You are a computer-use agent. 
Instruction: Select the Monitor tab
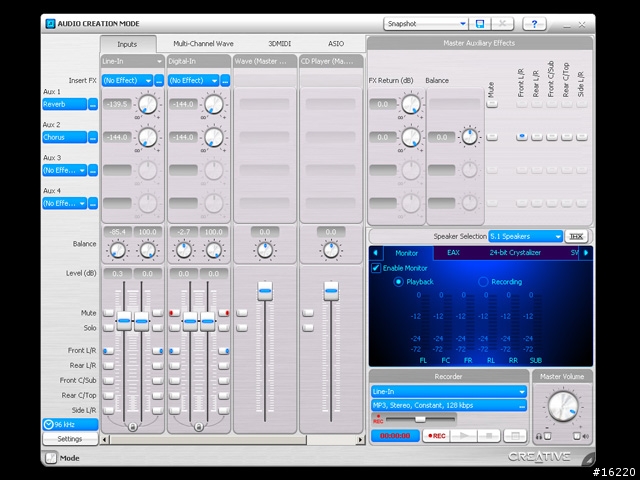pos(407,253)
